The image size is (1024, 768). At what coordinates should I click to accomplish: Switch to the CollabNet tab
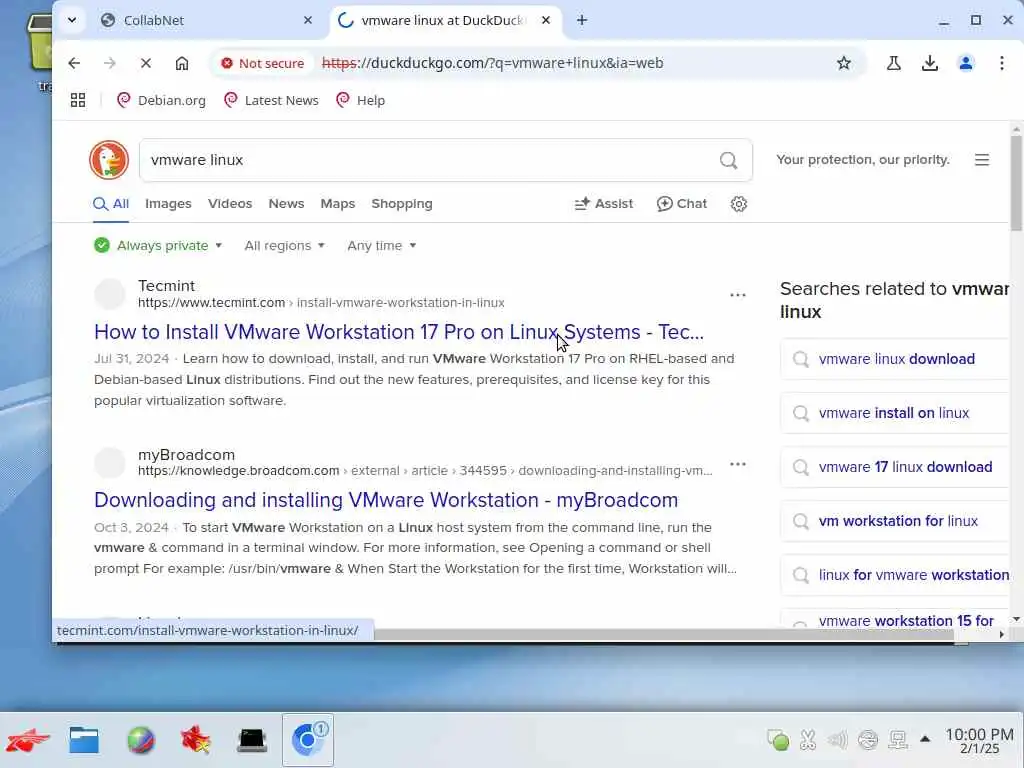tap(208, 20)
